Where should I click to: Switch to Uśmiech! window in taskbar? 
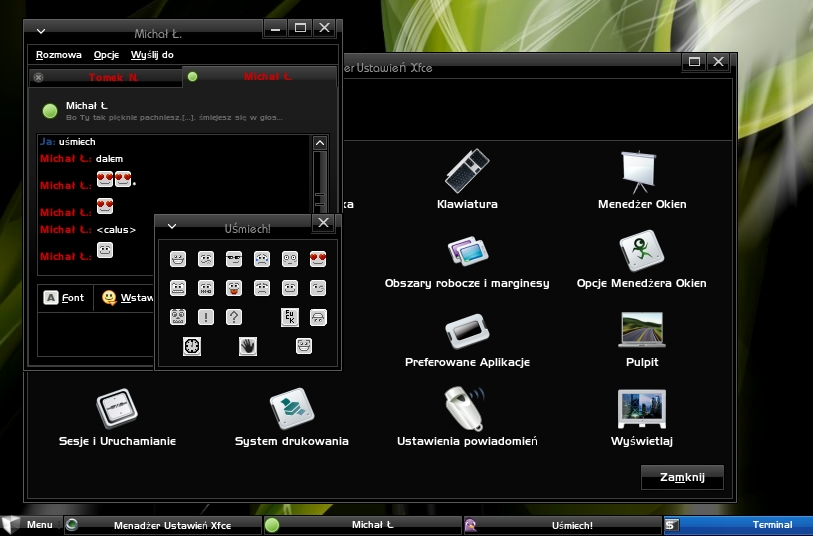click(x=563, y=525)
